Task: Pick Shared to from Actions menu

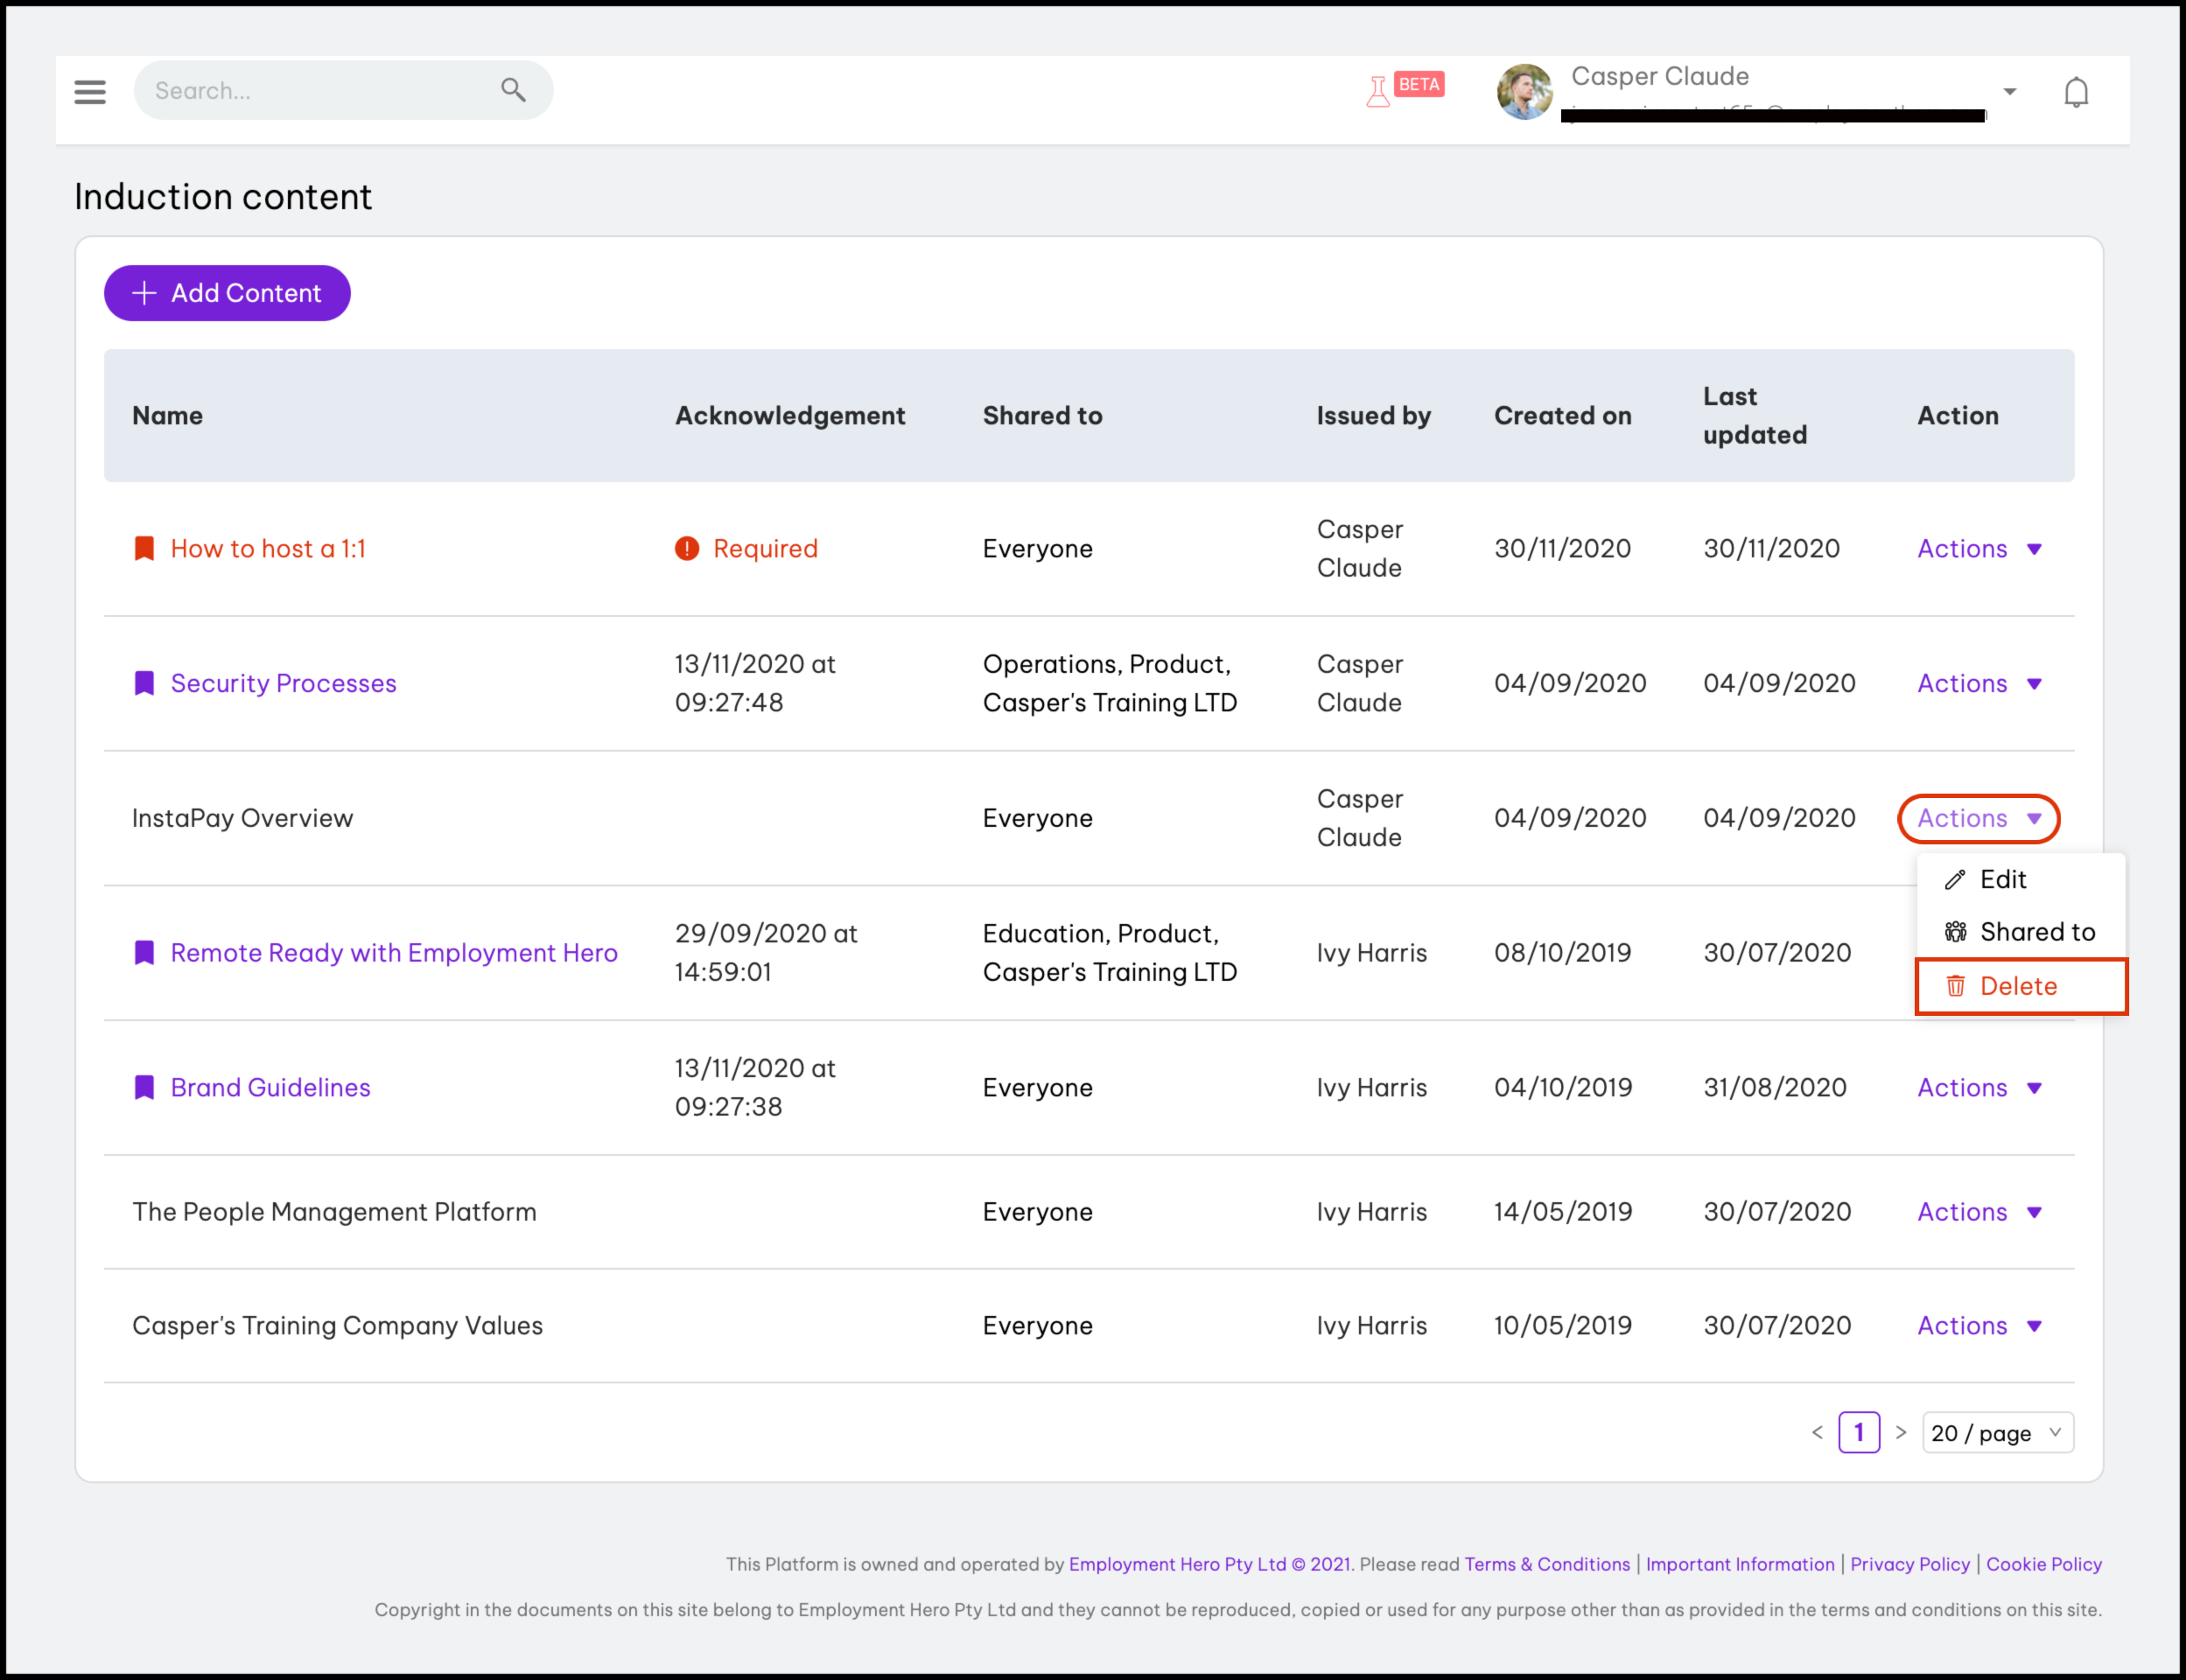Action: click(x=2036, y=932)
